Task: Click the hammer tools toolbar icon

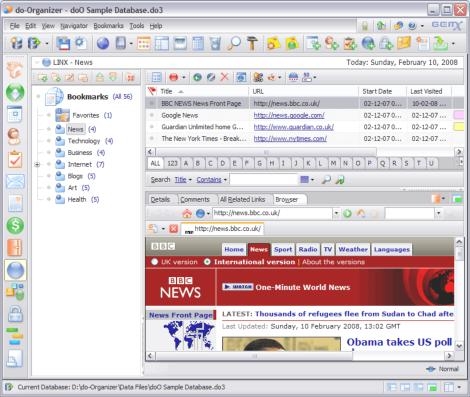Action: [252, 43]
